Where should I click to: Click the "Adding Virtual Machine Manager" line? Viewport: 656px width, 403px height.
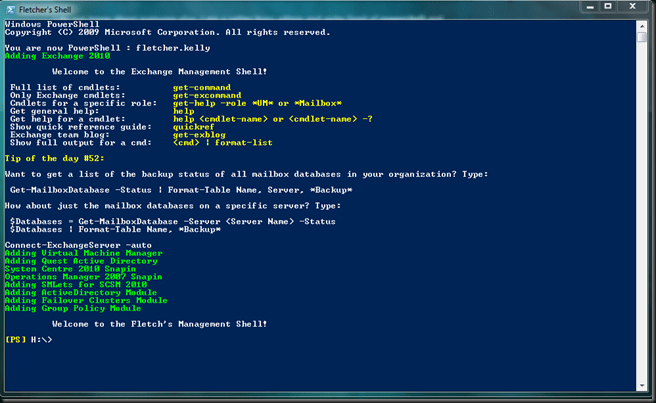[x=69, y=253]
